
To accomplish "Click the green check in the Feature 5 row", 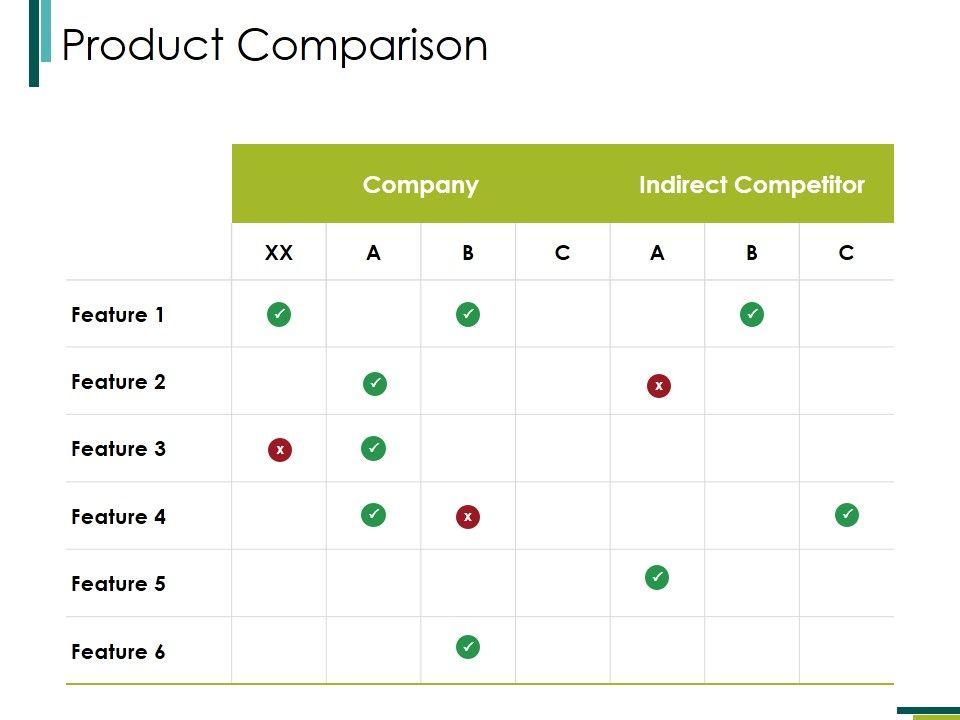I will pyautogui.click(x=657, y=577).
